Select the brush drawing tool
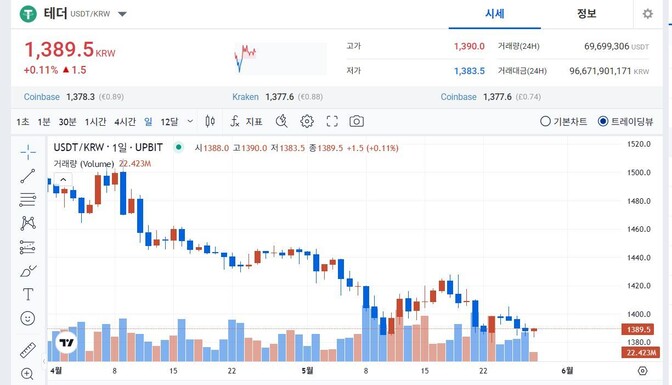The image size is (672, 385). (x=28, y=271)
